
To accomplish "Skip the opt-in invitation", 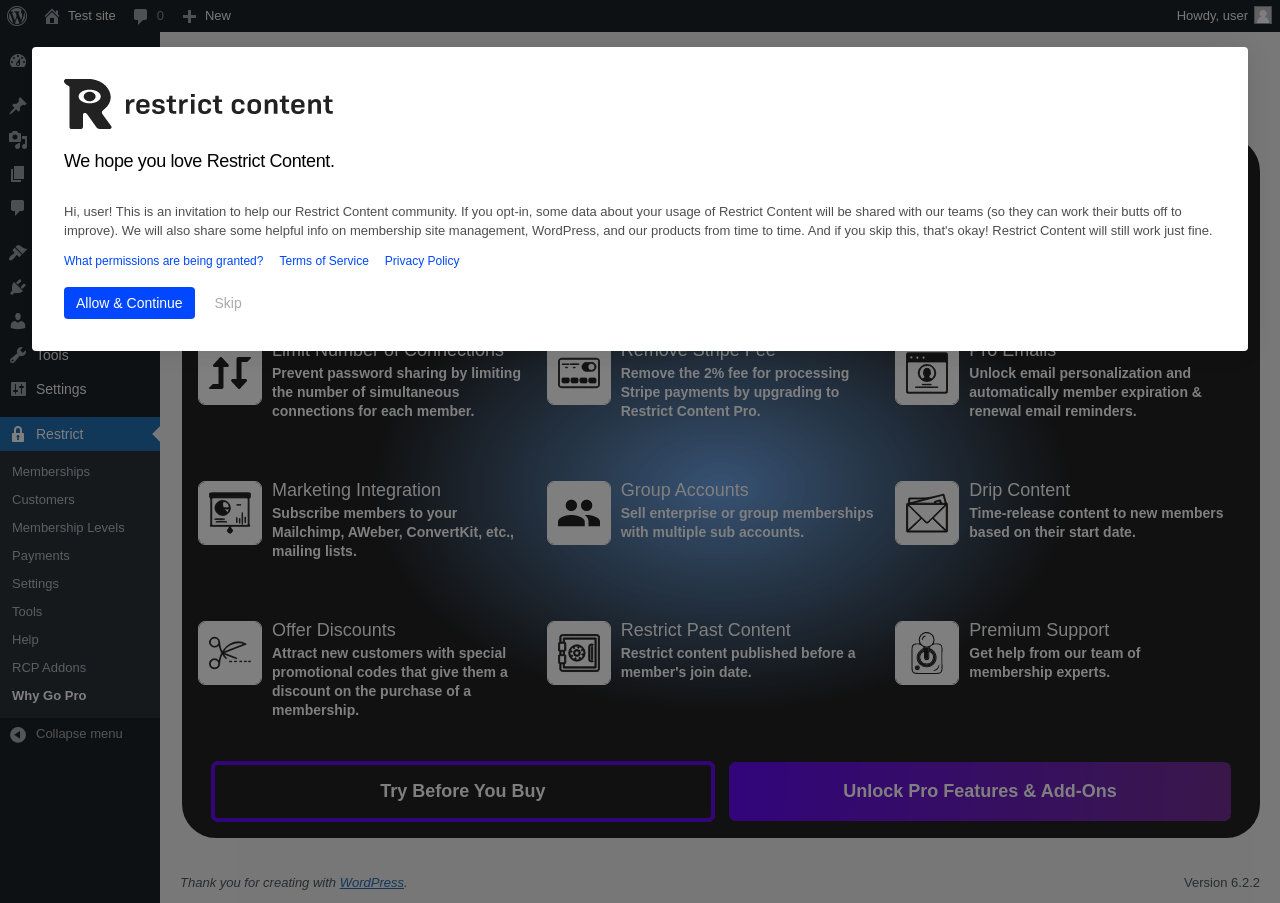I will 228,303.
